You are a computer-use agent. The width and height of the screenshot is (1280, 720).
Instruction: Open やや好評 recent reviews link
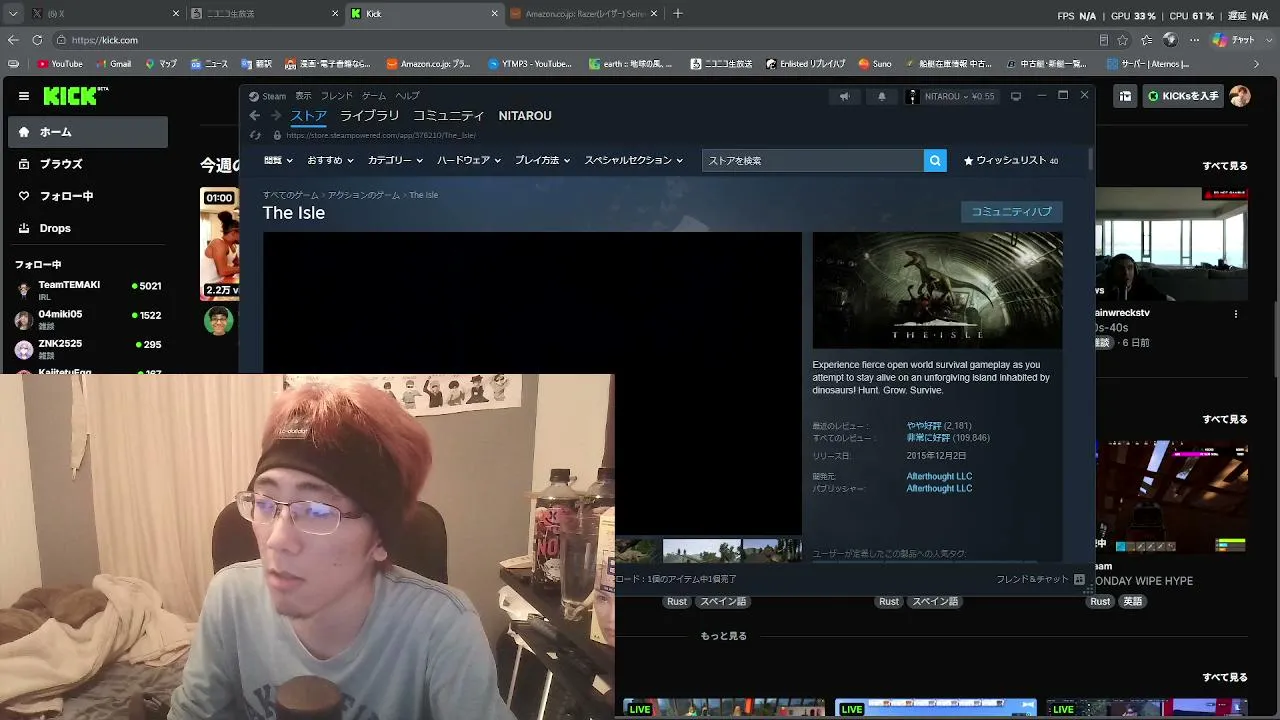tap(924, 426)
